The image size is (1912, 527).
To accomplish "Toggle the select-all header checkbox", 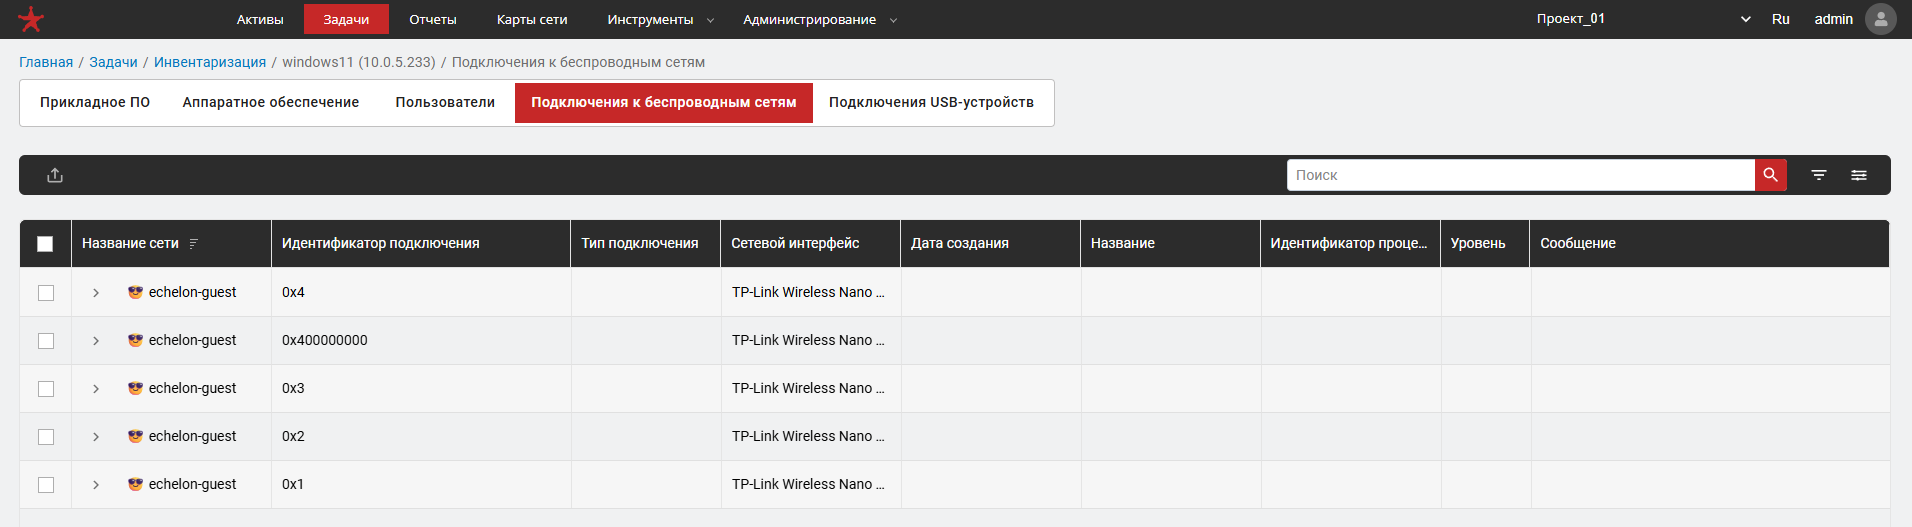I will pyautogui.click(x=45, y=244).
